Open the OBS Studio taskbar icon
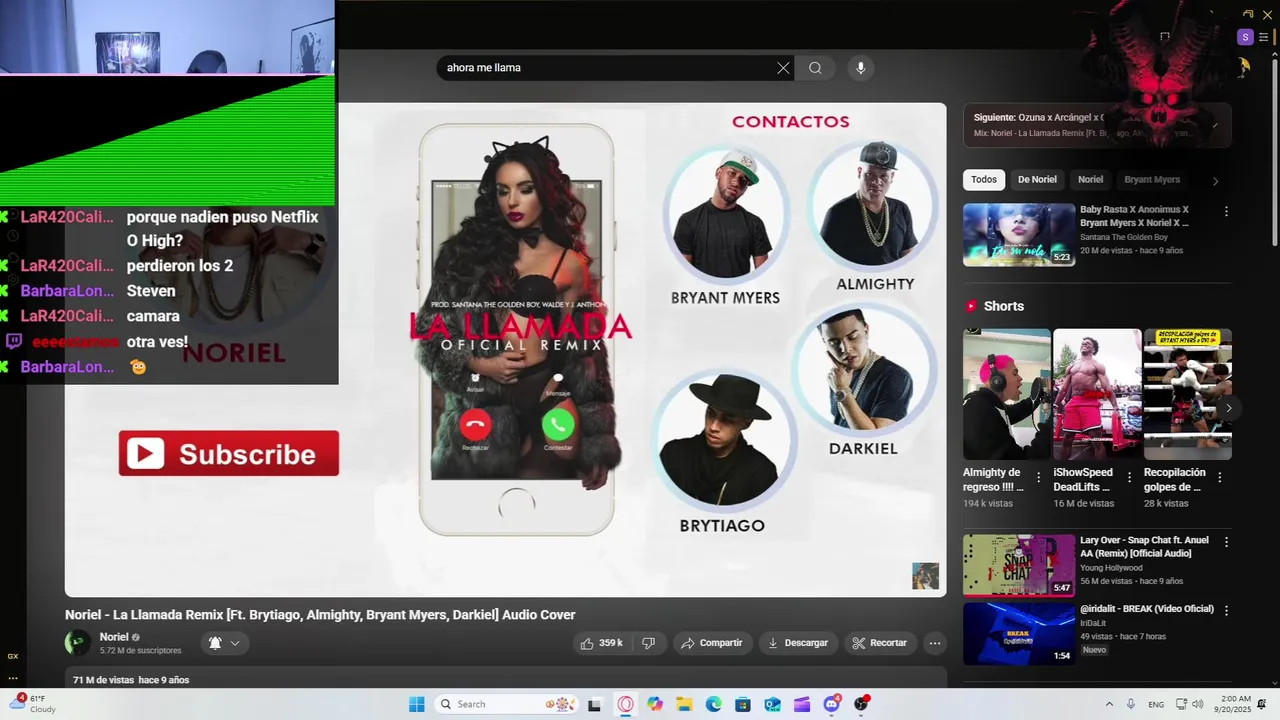The image size is (1280, 720). click(861, 704)
